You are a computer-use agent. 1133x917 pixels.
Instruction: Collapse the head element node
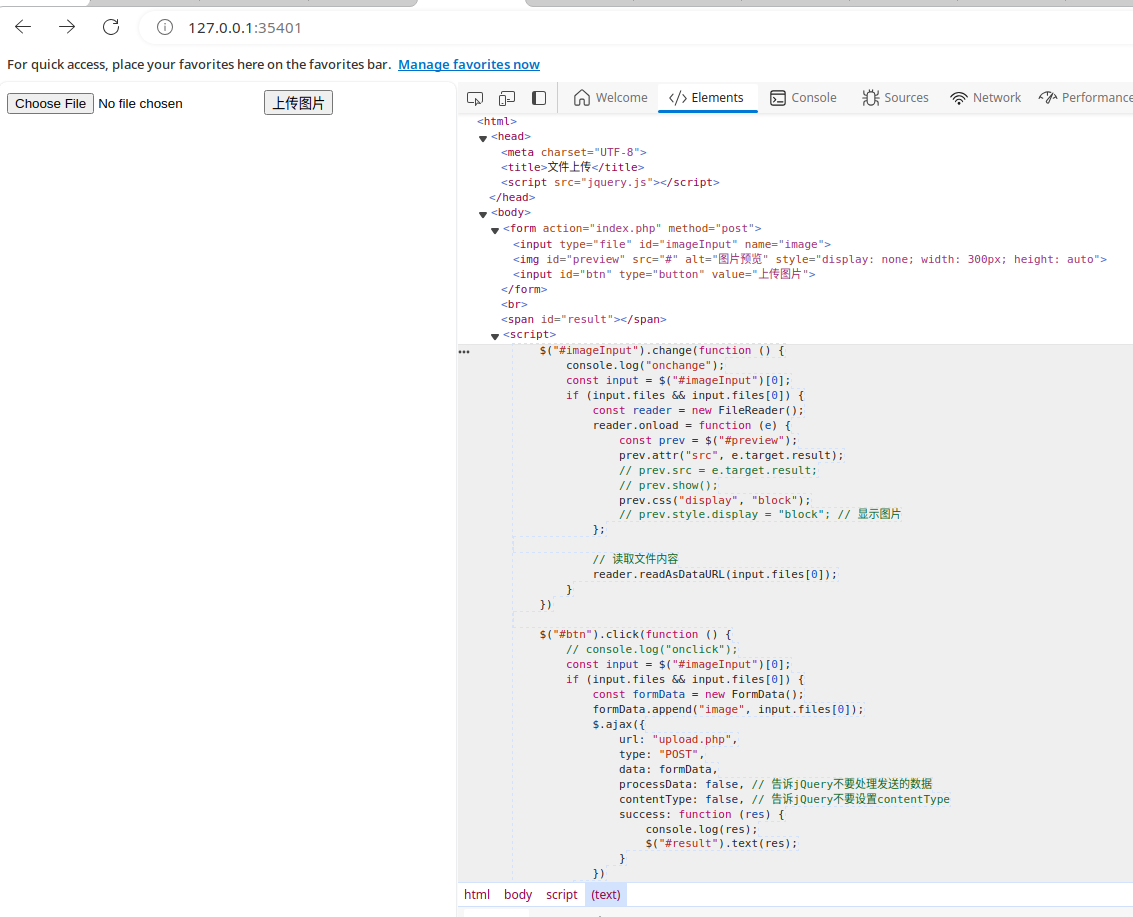[483, 137]
